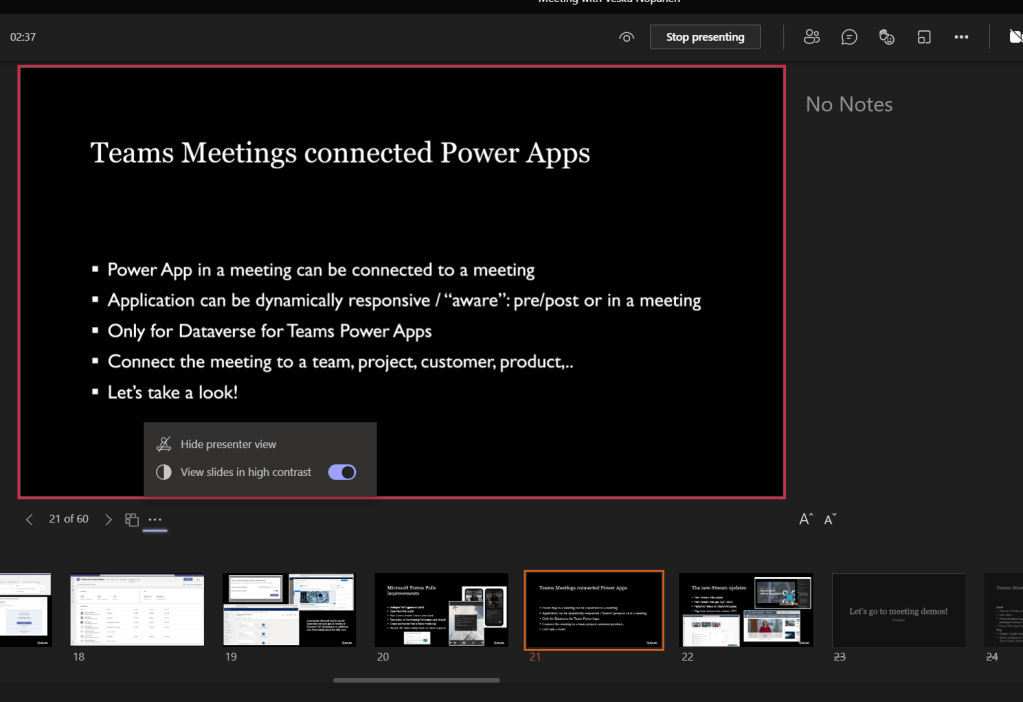Show the meeting participants panel
This screenshot has height=702, width=1023.
click(x=812, y=37)
